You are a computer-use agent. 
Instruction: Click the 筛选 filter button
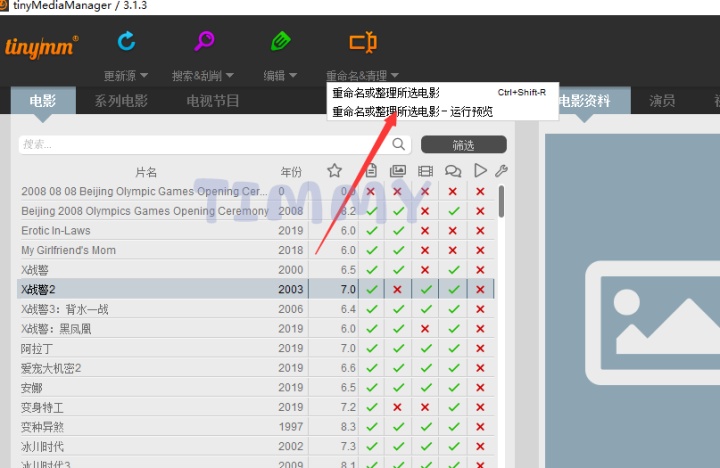(464, 145)
